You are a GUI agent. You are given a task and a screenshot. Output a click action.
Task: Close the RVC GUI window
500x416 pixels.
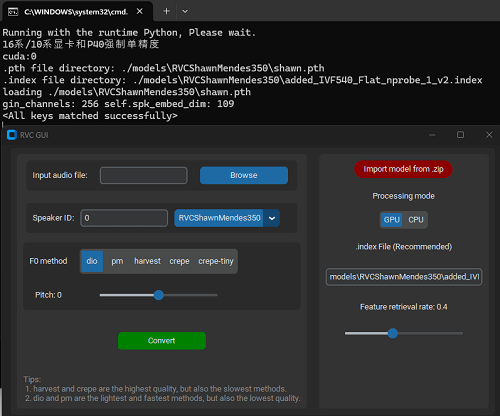(489, 135)
